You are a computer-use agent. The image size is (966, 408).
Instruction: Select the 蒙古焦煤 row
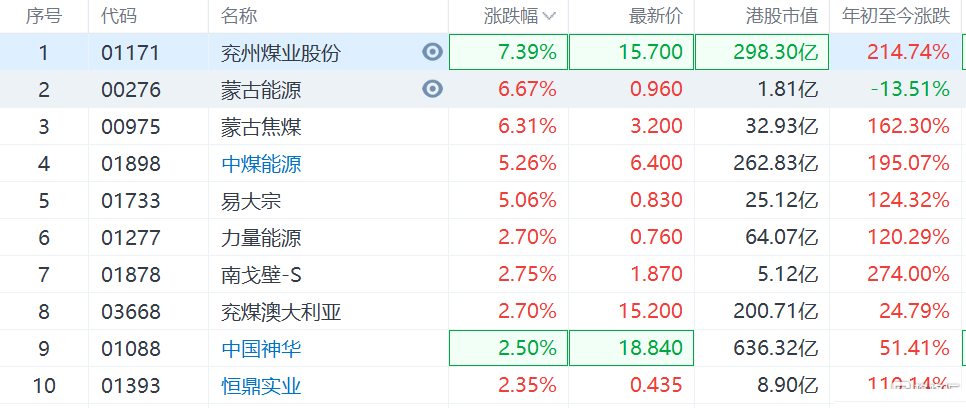coord(261,126)
